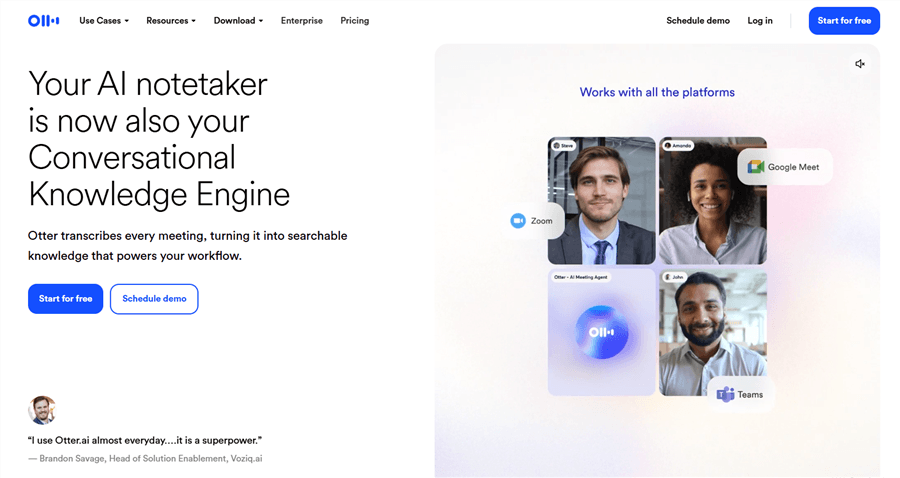Click Start for free below the headline
Viewport: 900px width, 478px height.
tap(65, 299)
